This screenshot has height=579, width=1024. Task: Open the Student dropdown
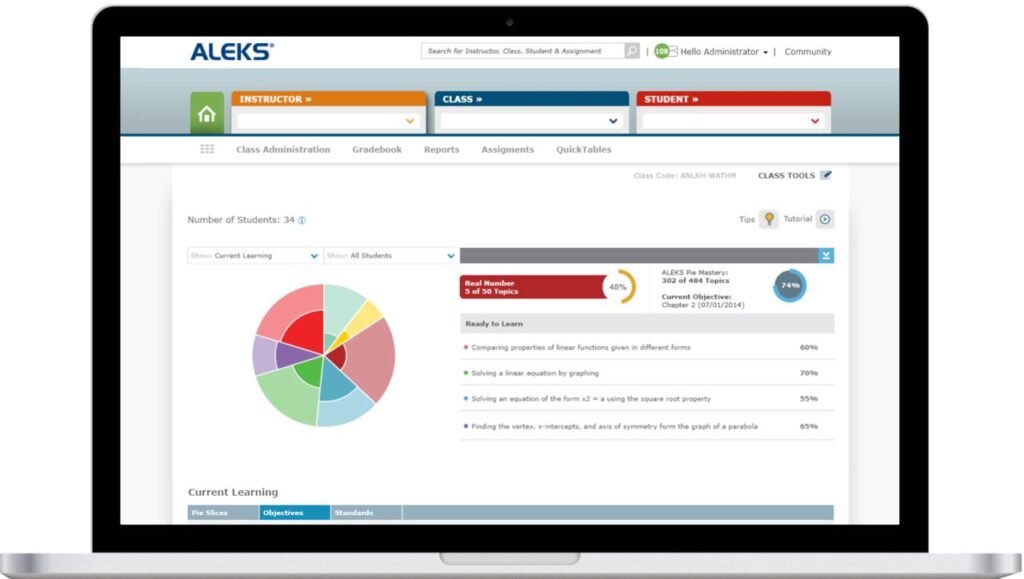coord(733,121)
